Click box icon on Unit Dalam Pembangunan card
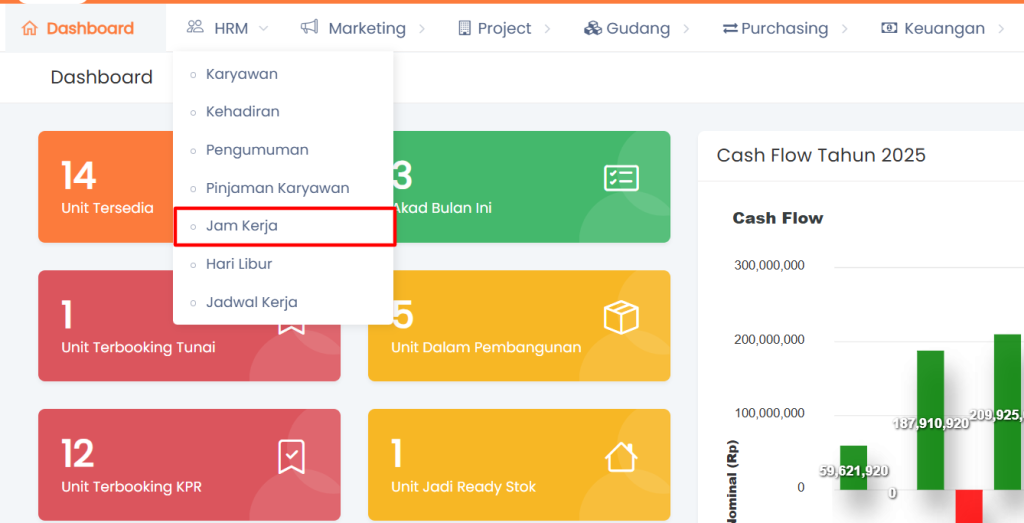Viewport: 1024px width, 523px height. 621,318
